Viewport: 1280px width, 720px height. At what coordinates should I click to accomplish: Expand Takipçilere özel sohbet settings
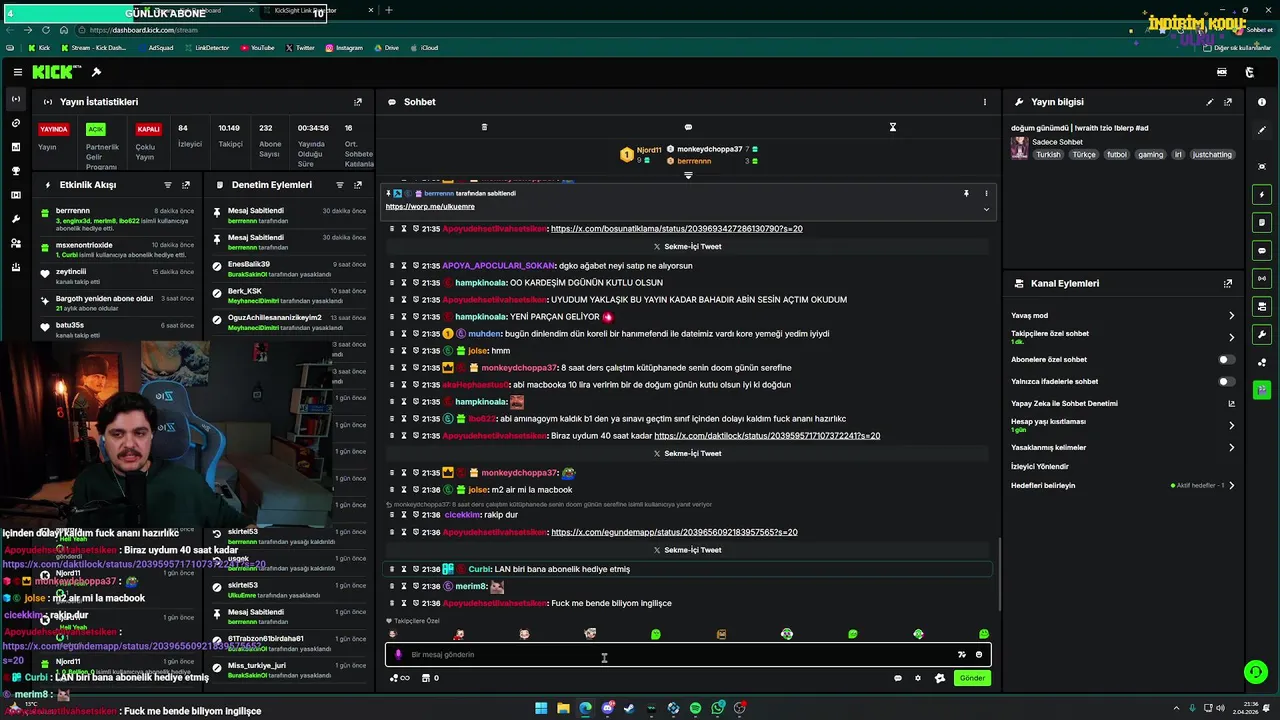1232,337
